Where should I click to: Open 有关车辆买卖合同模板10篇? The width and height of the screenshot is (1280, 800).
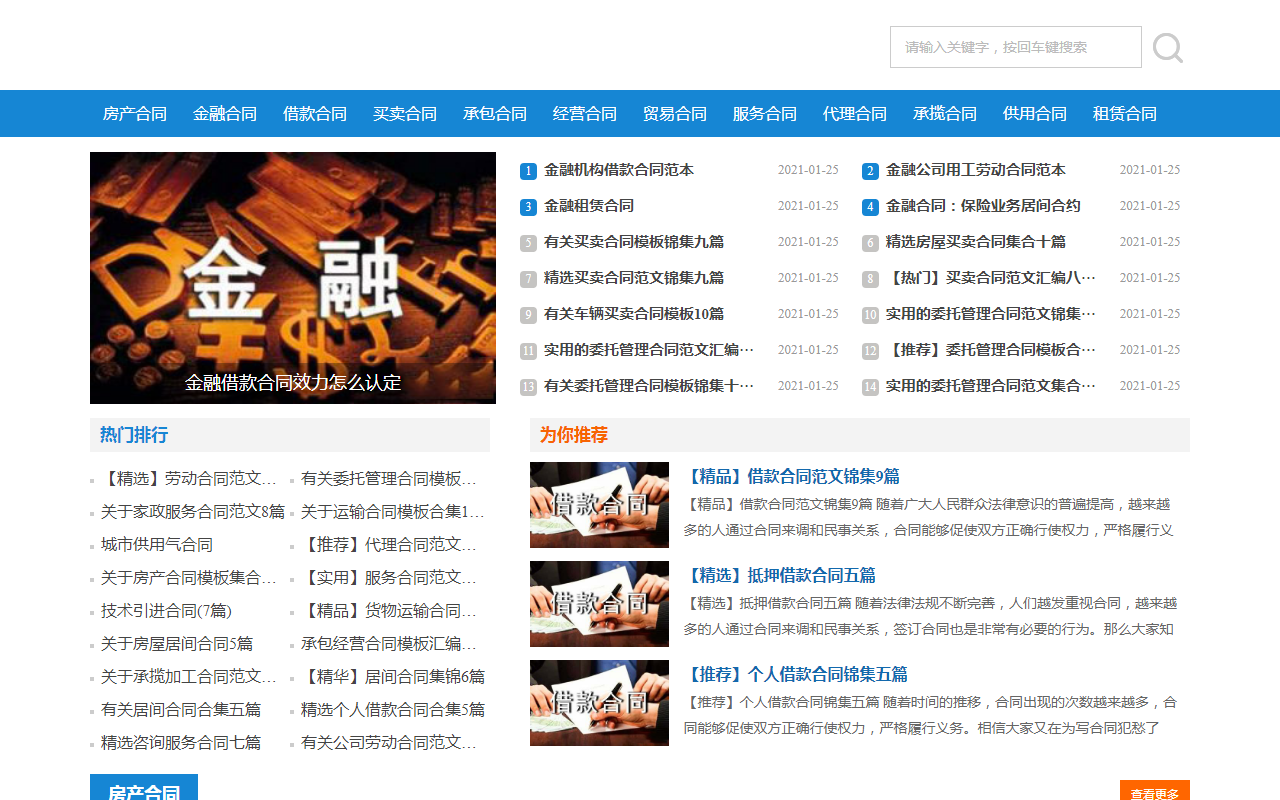pyautogui.click(x=634, y=314)
